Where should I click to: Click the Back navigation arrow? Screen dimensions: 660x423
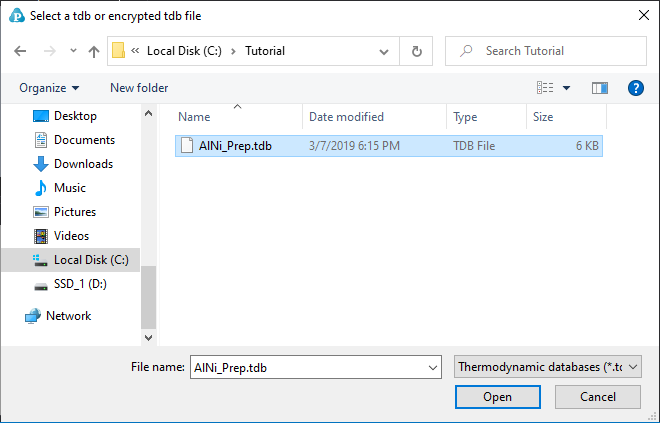coord(21,51)
